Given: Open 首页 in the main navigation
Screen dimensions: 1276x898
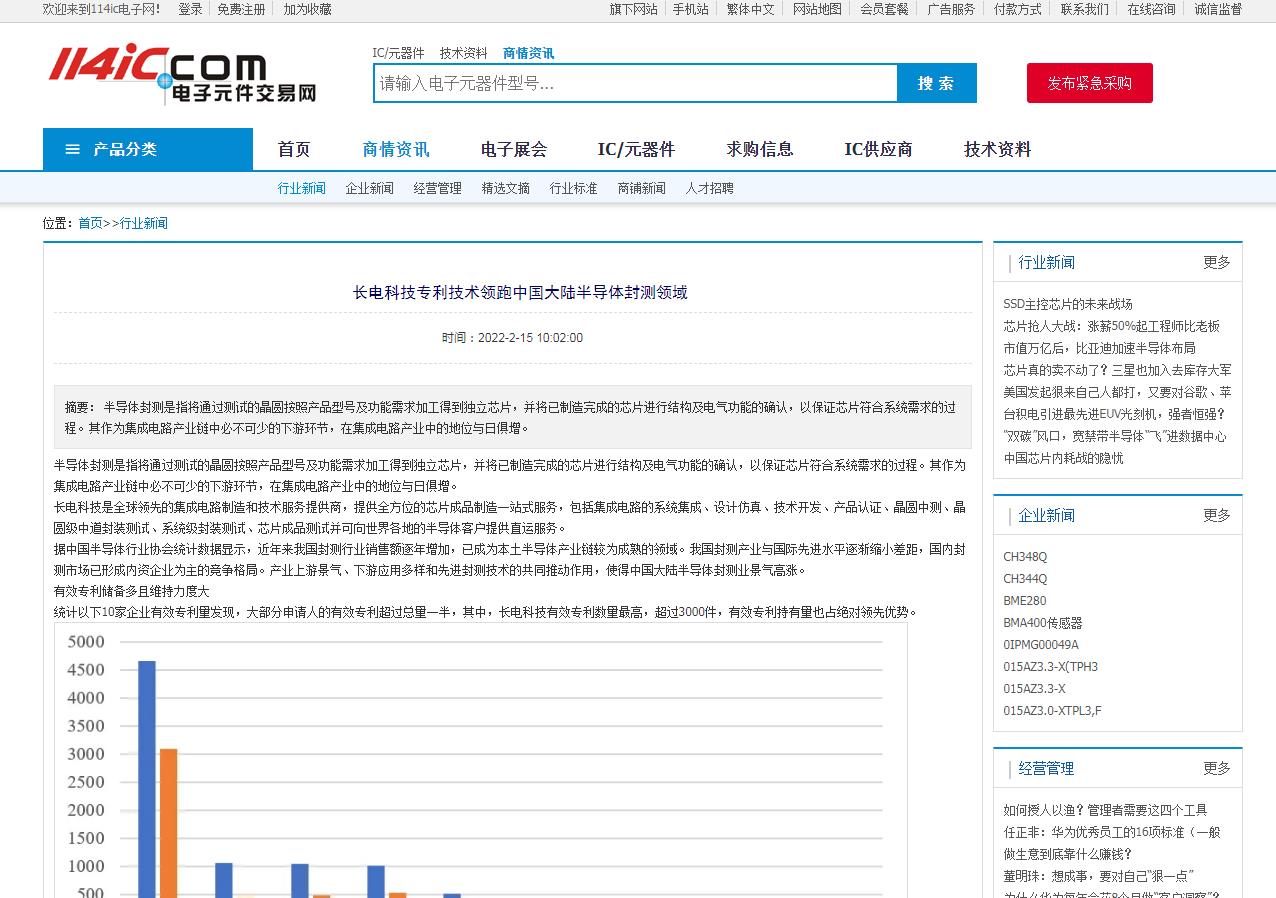Looking at the screenshot, I should pyautogui.click(x=294, y=149).
